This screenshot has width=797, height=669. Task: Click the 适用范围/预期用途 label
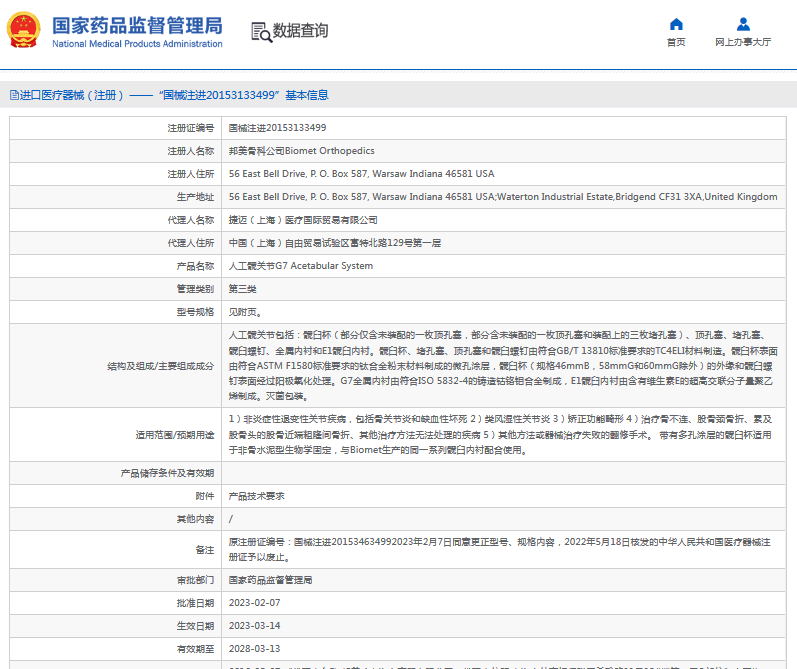point(175,435)
